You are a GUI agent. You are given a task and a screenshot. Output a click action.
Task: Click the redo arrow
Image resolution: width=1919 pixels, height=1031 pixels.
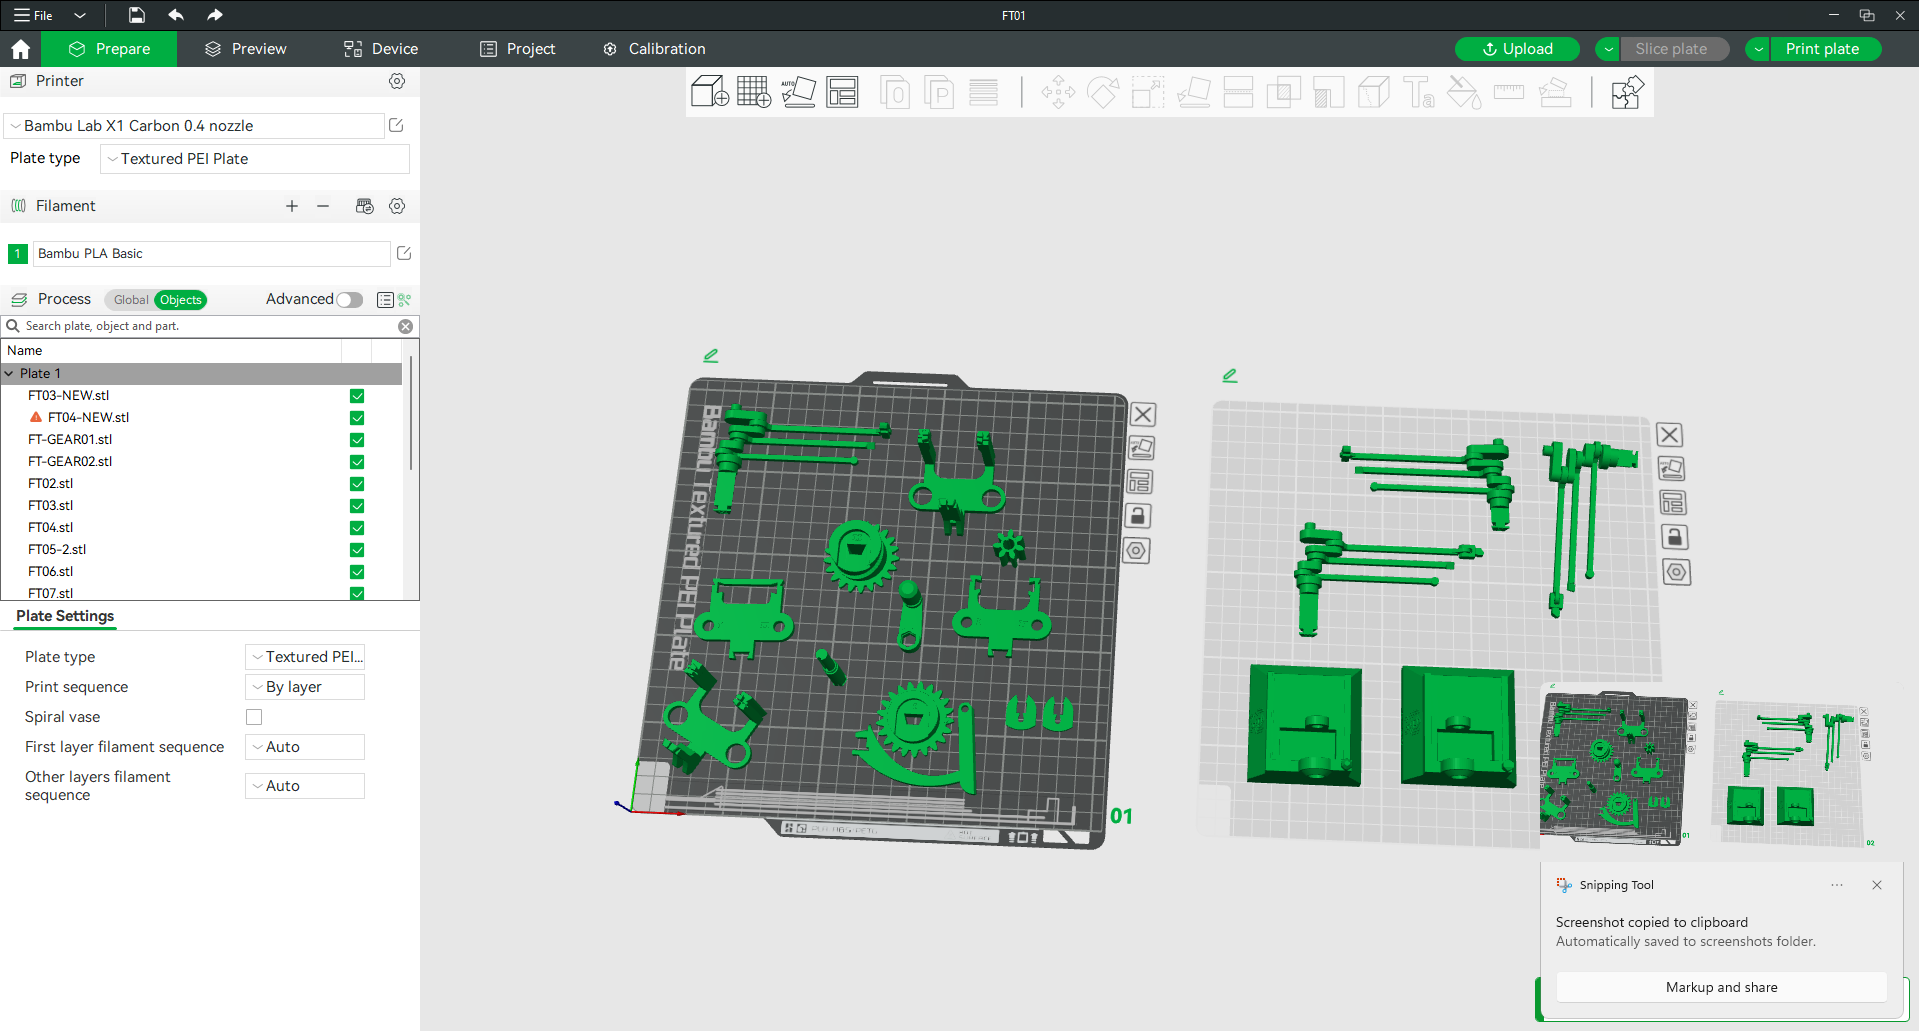pos(214,15)
